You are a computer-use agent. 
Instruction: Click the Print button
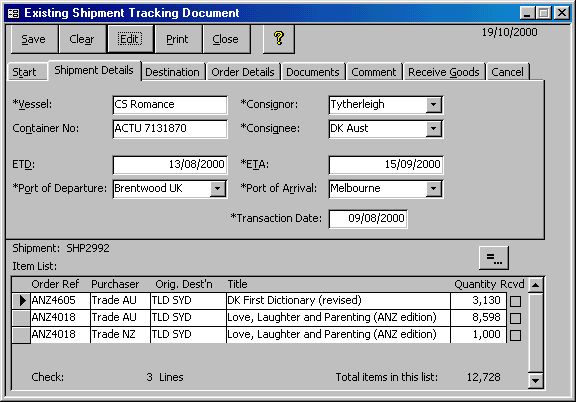pyautogui.click(x=178, y=39)
